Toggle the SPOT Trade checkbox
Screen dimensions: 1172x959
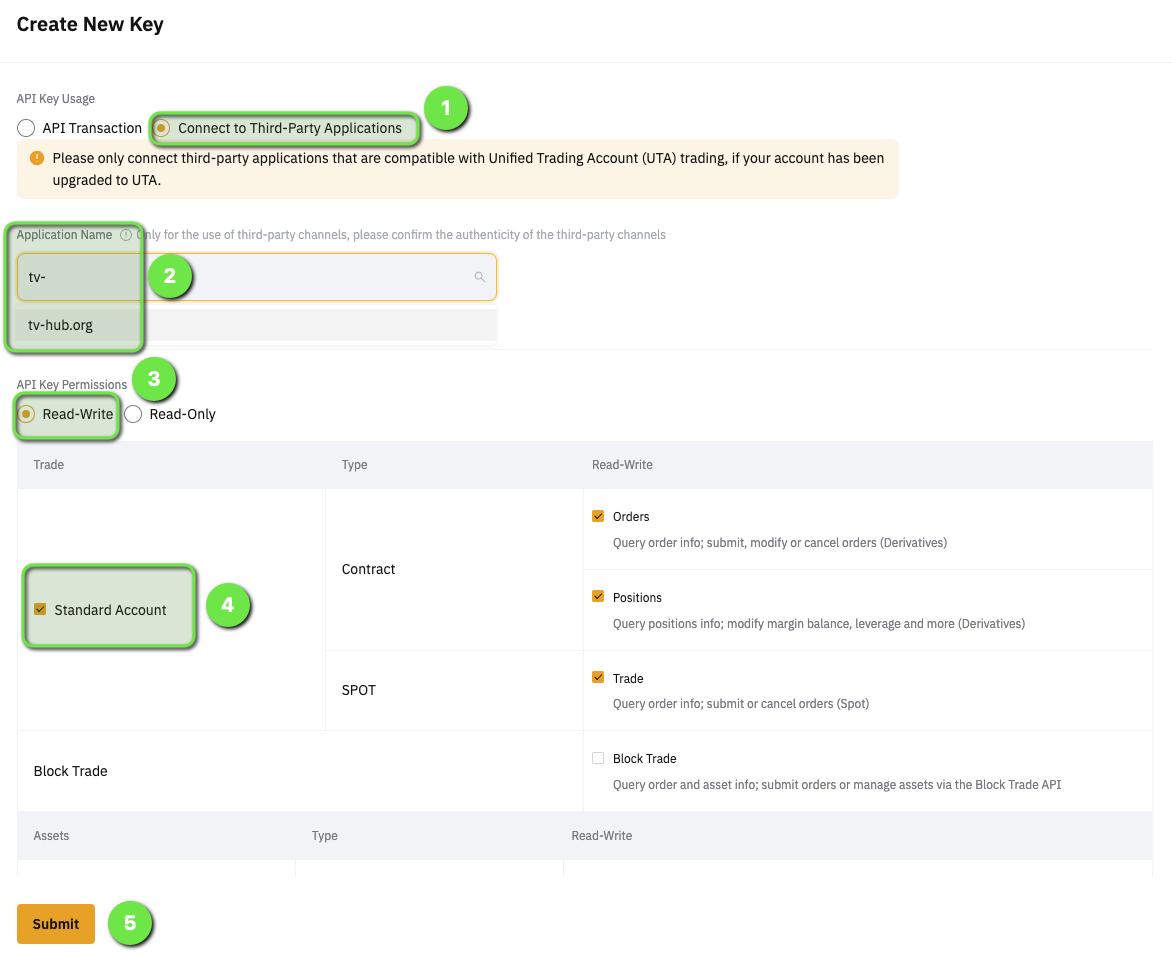(598, 677)
